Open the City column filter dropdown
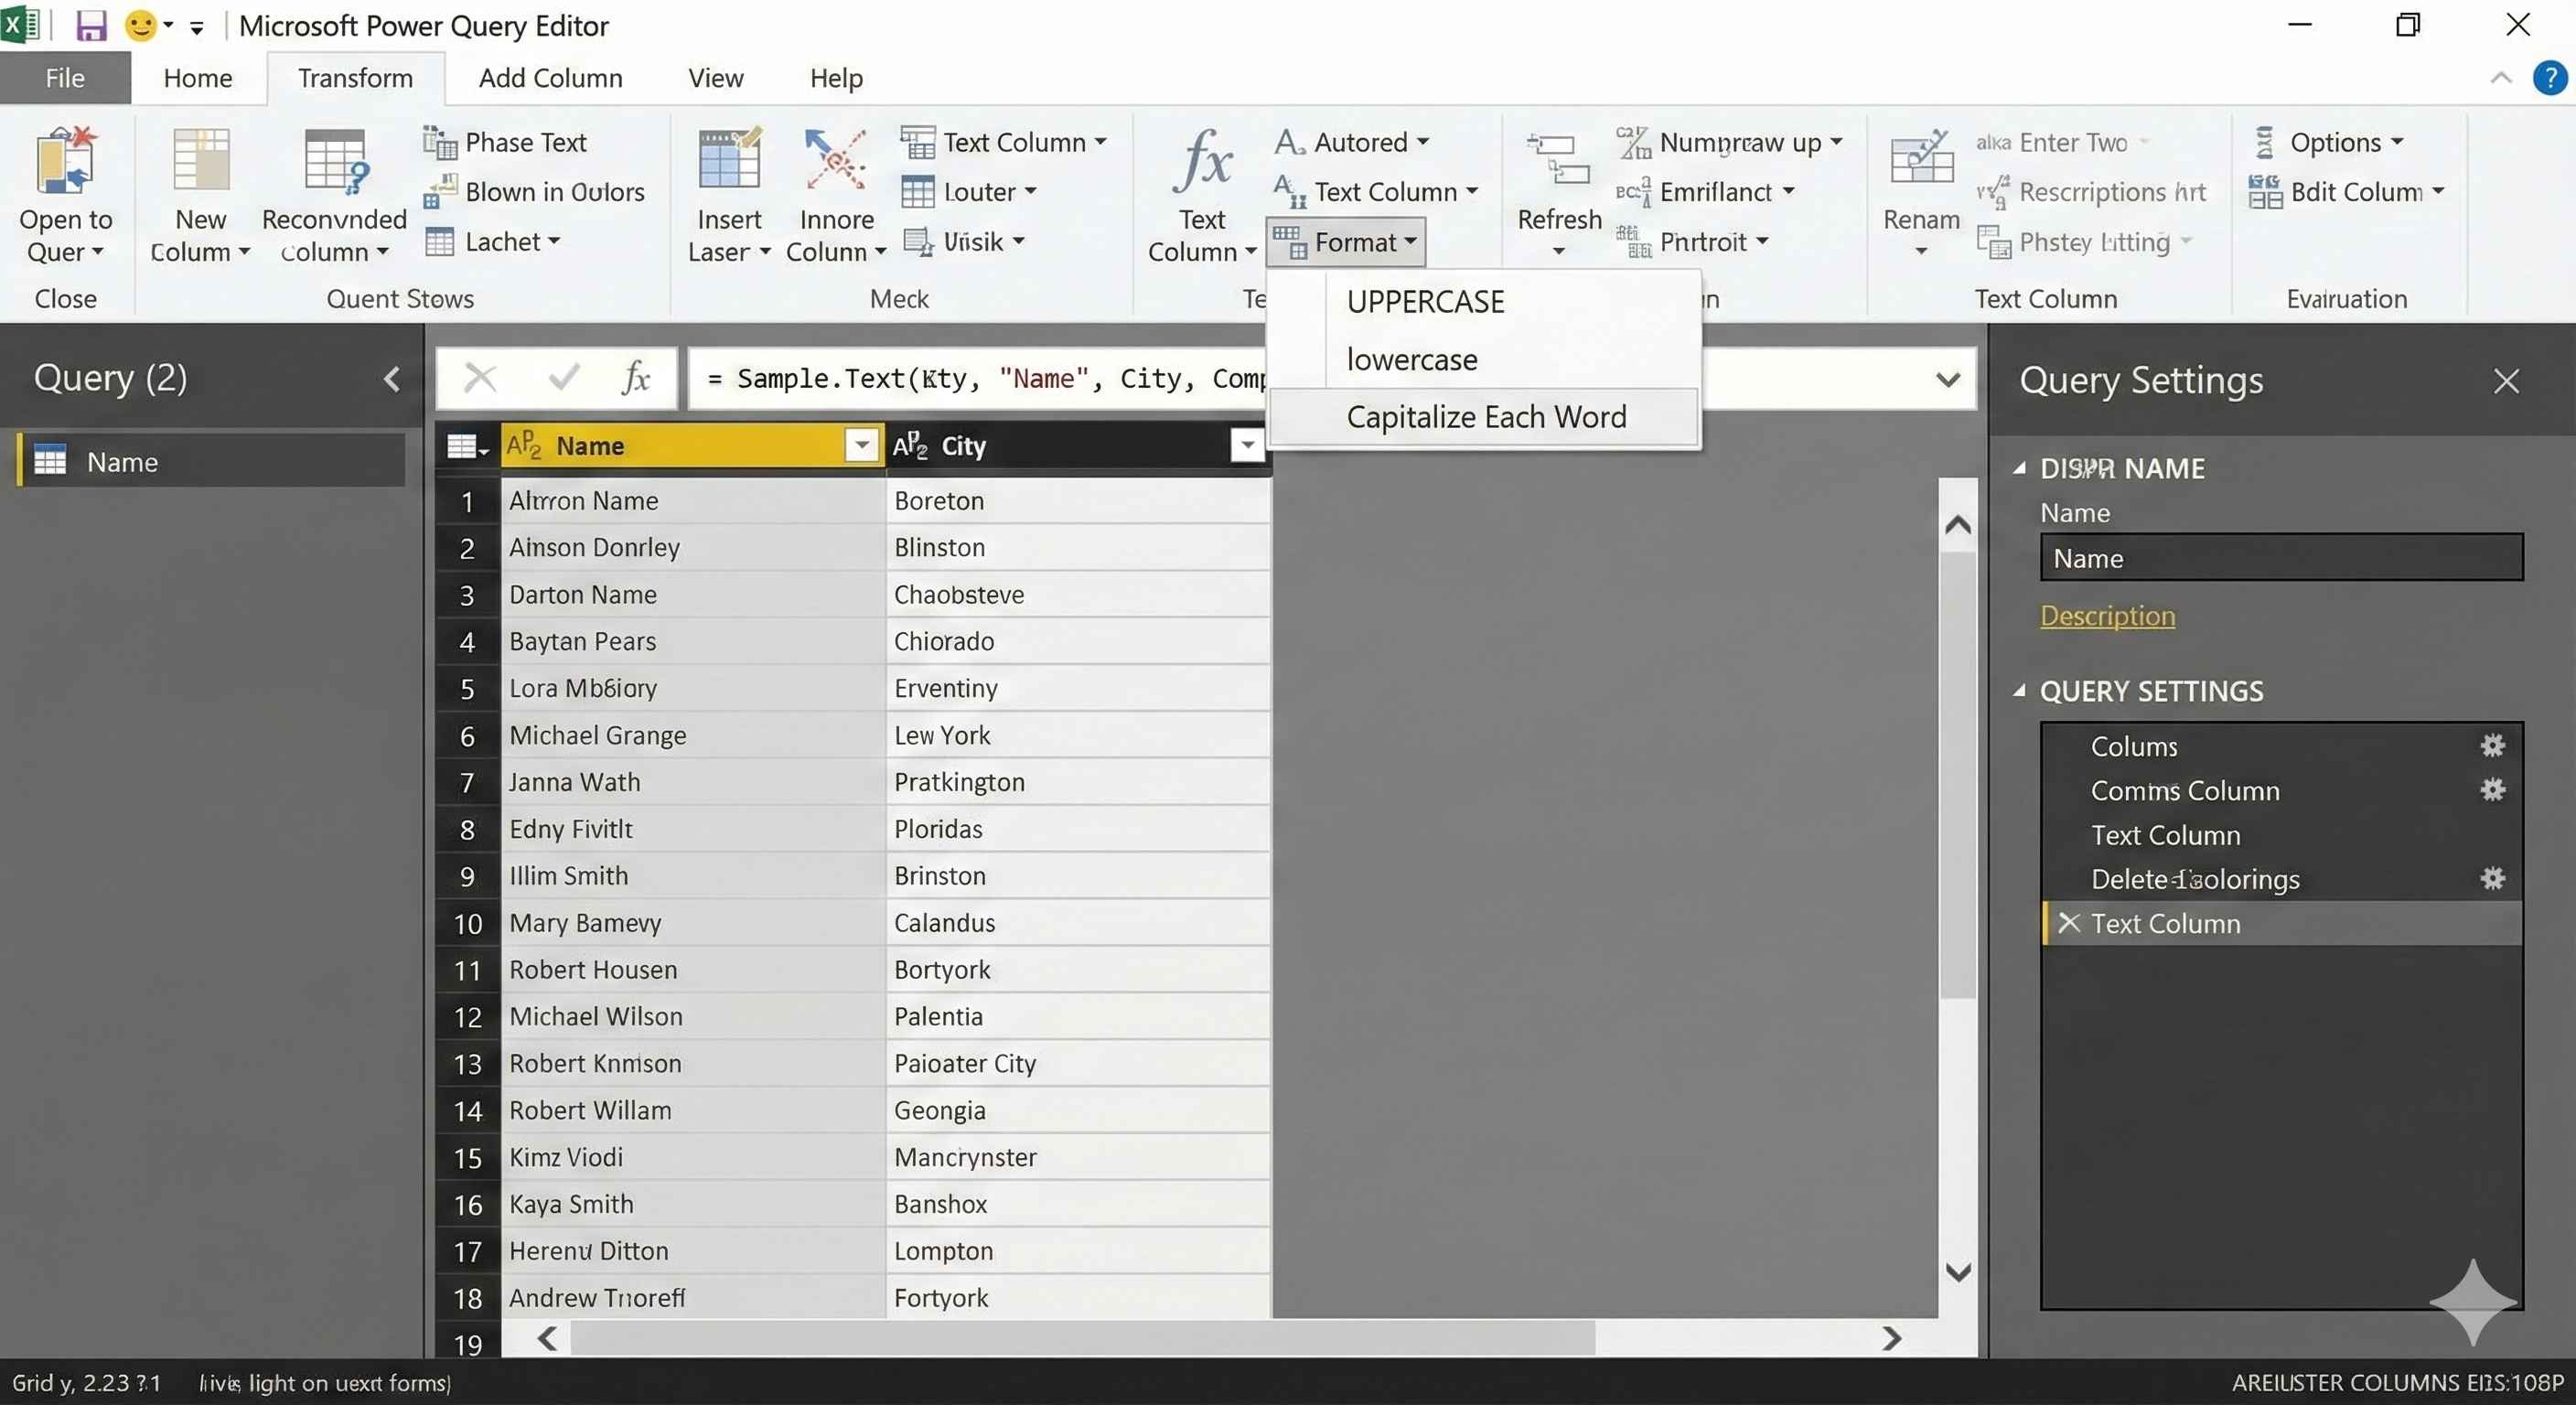The image size is (2576, 1405). coord(1246,445)
